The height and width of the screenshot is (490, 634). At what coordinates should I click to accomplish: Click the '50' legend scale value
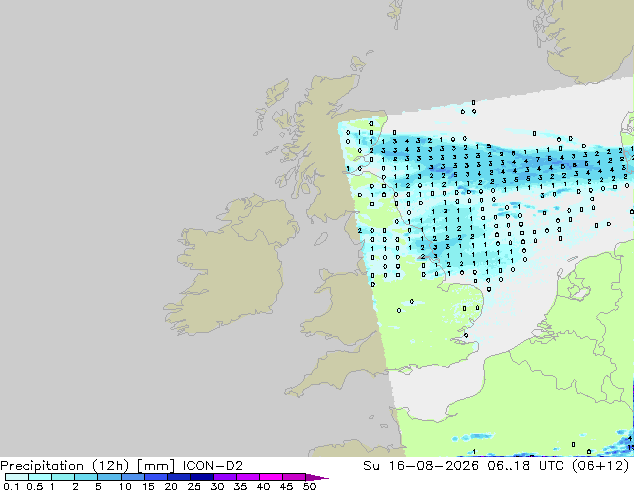click(309, 486)
